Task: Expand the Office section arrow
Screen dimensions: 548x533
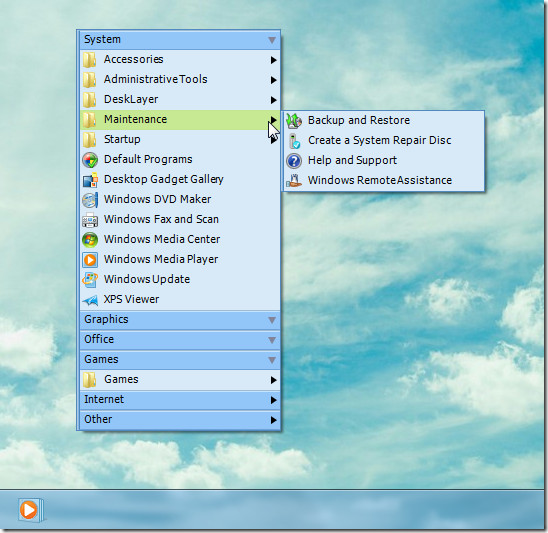Action: 272,340
